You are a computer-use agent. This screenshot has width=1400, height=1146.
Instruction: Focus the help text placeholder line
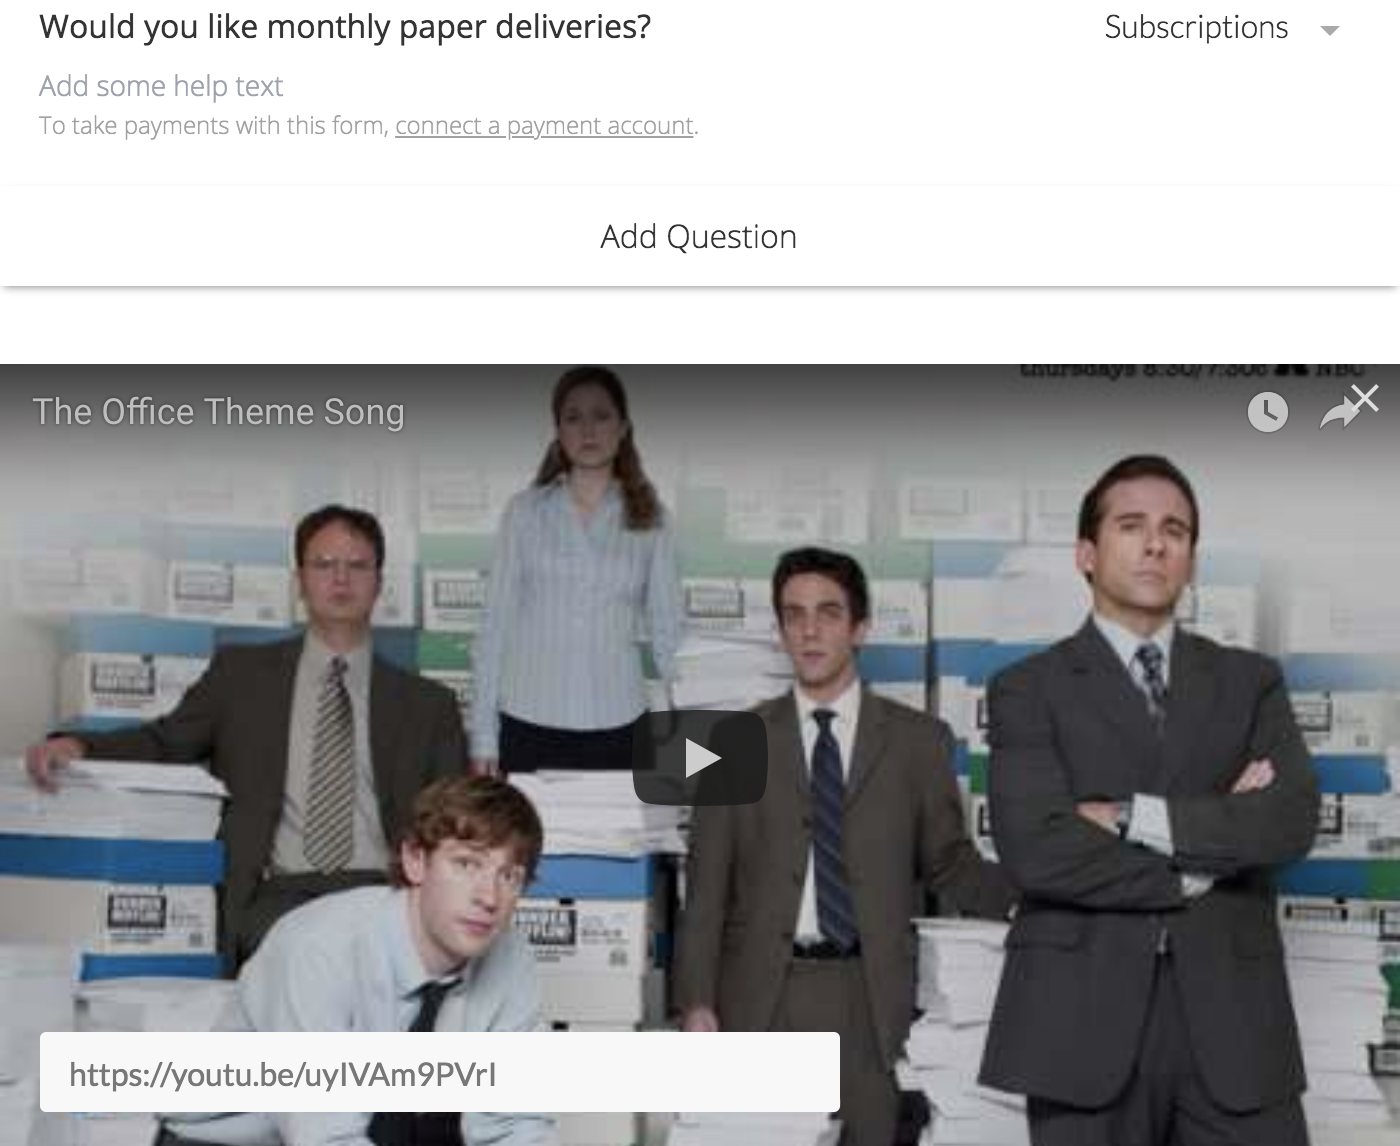[x=161, y=86]
